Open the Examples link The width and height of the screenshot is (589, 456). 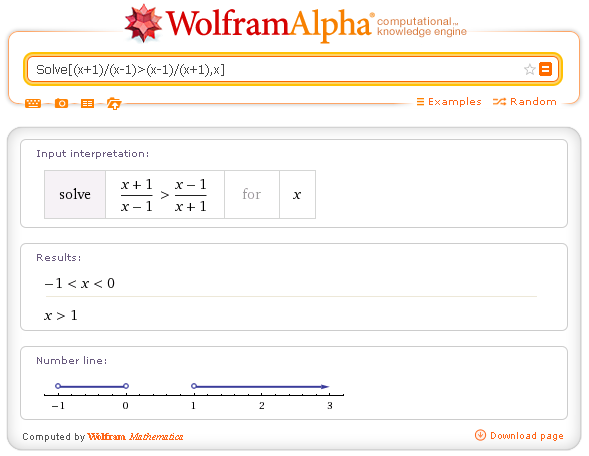(449, 102)
